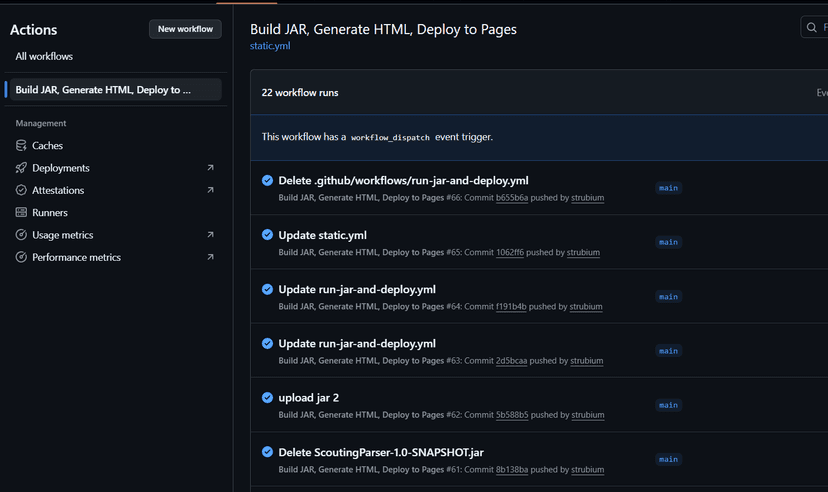Open commit 1062ff6 link
828x492 pixels.
tap(510, 252)
